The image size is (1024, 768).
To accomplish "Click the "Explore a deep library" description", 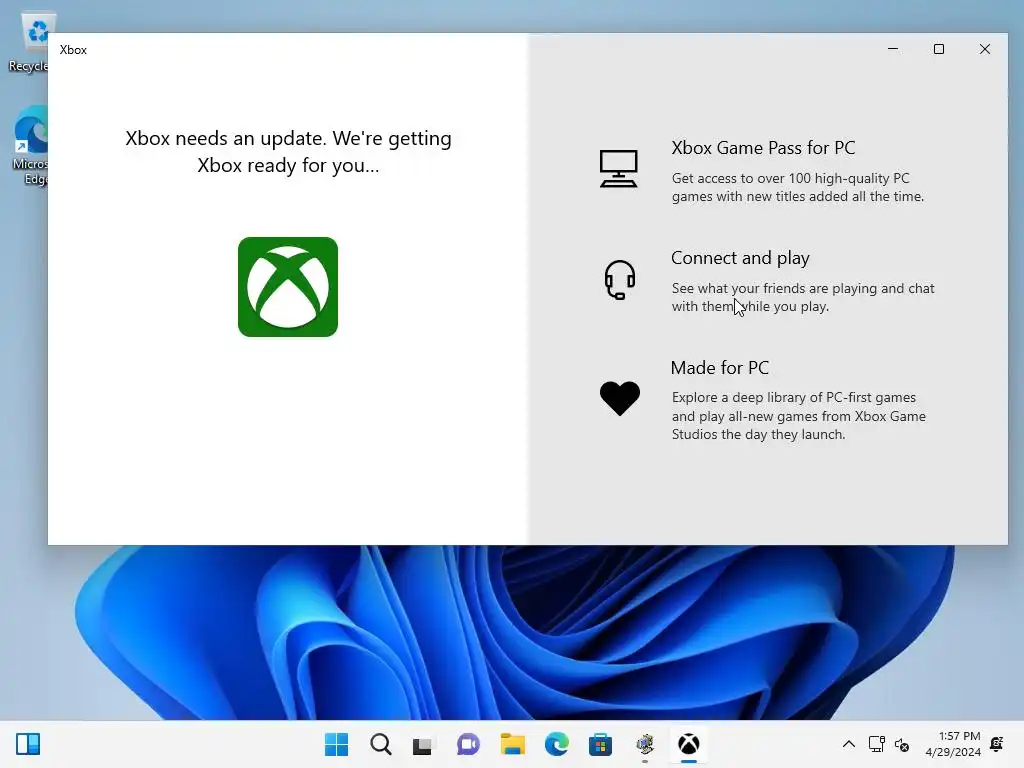I will pyautogui.click(x=799, y=416).
